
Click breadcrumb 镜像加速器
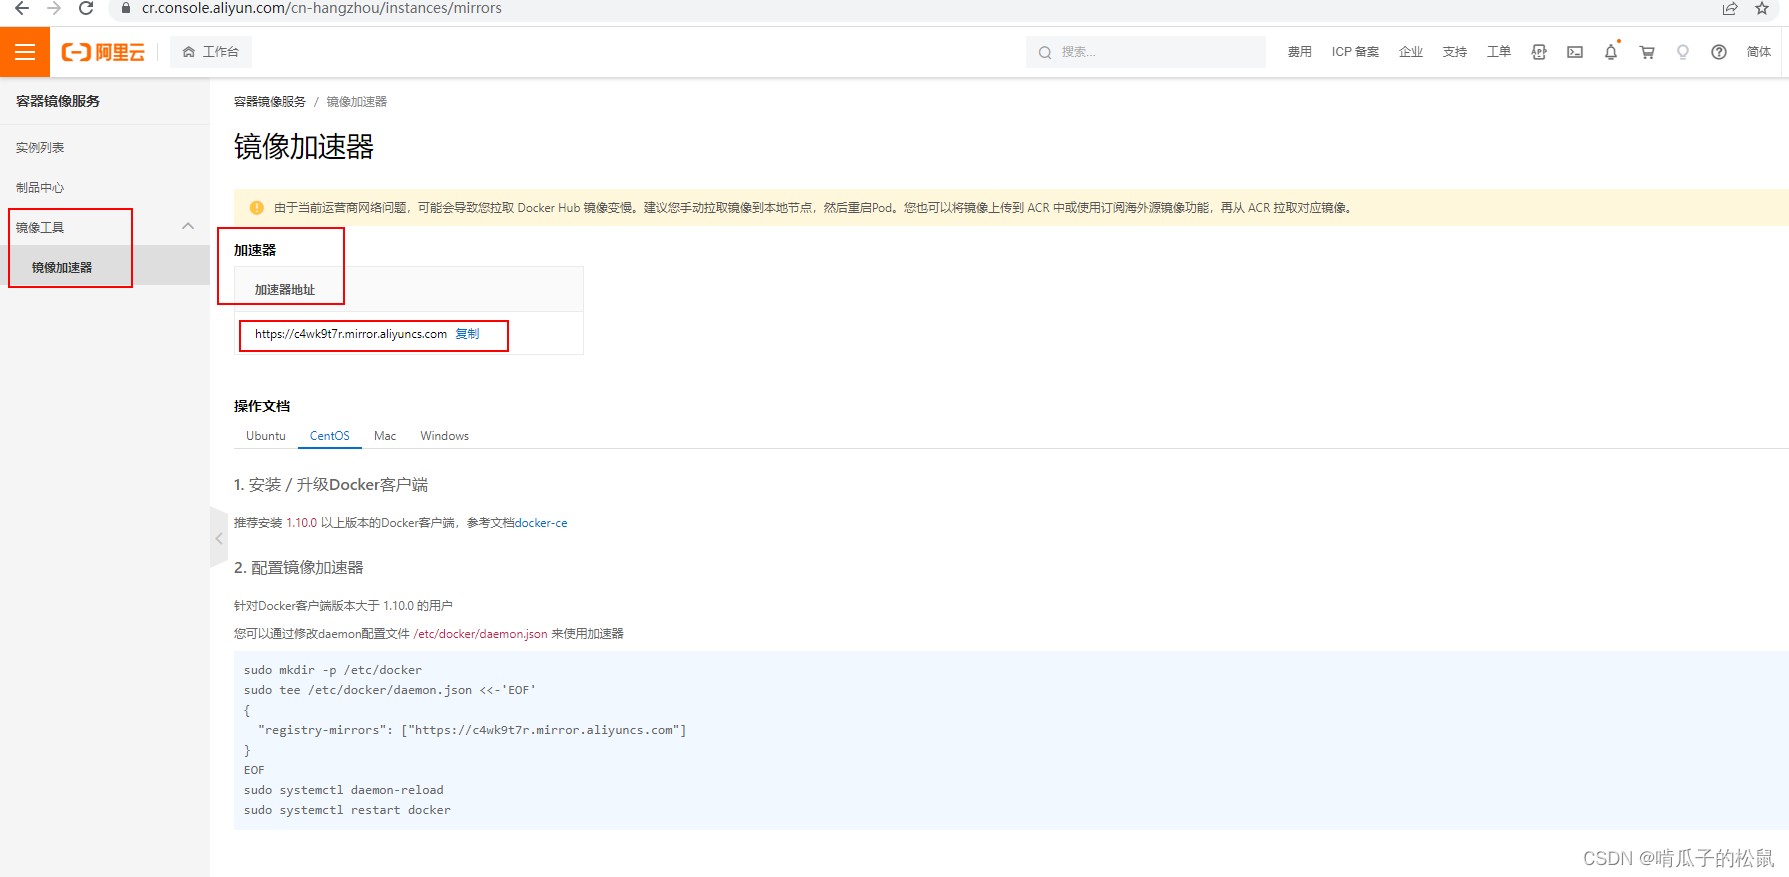(356, 102)
